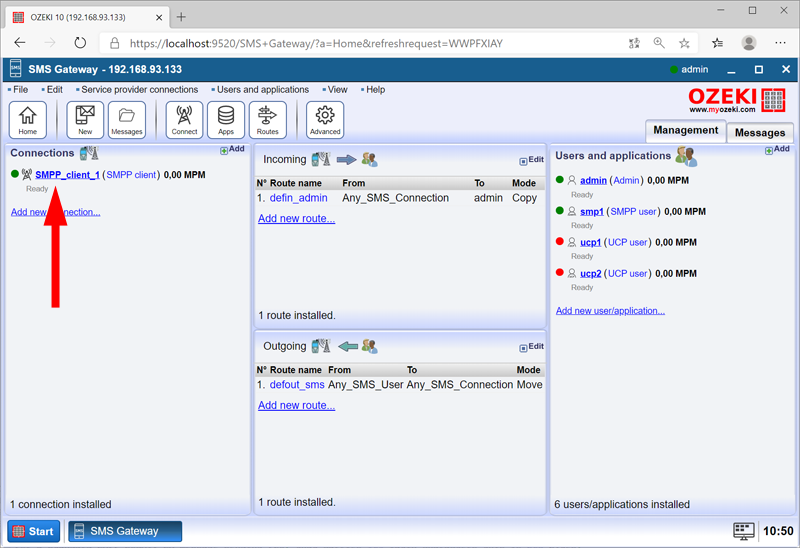The width and height of the screenshot is (800, 548).
Task: Close the OZEKI 10 browser tab
Action: pyautogui.click(x=159, y=17)
